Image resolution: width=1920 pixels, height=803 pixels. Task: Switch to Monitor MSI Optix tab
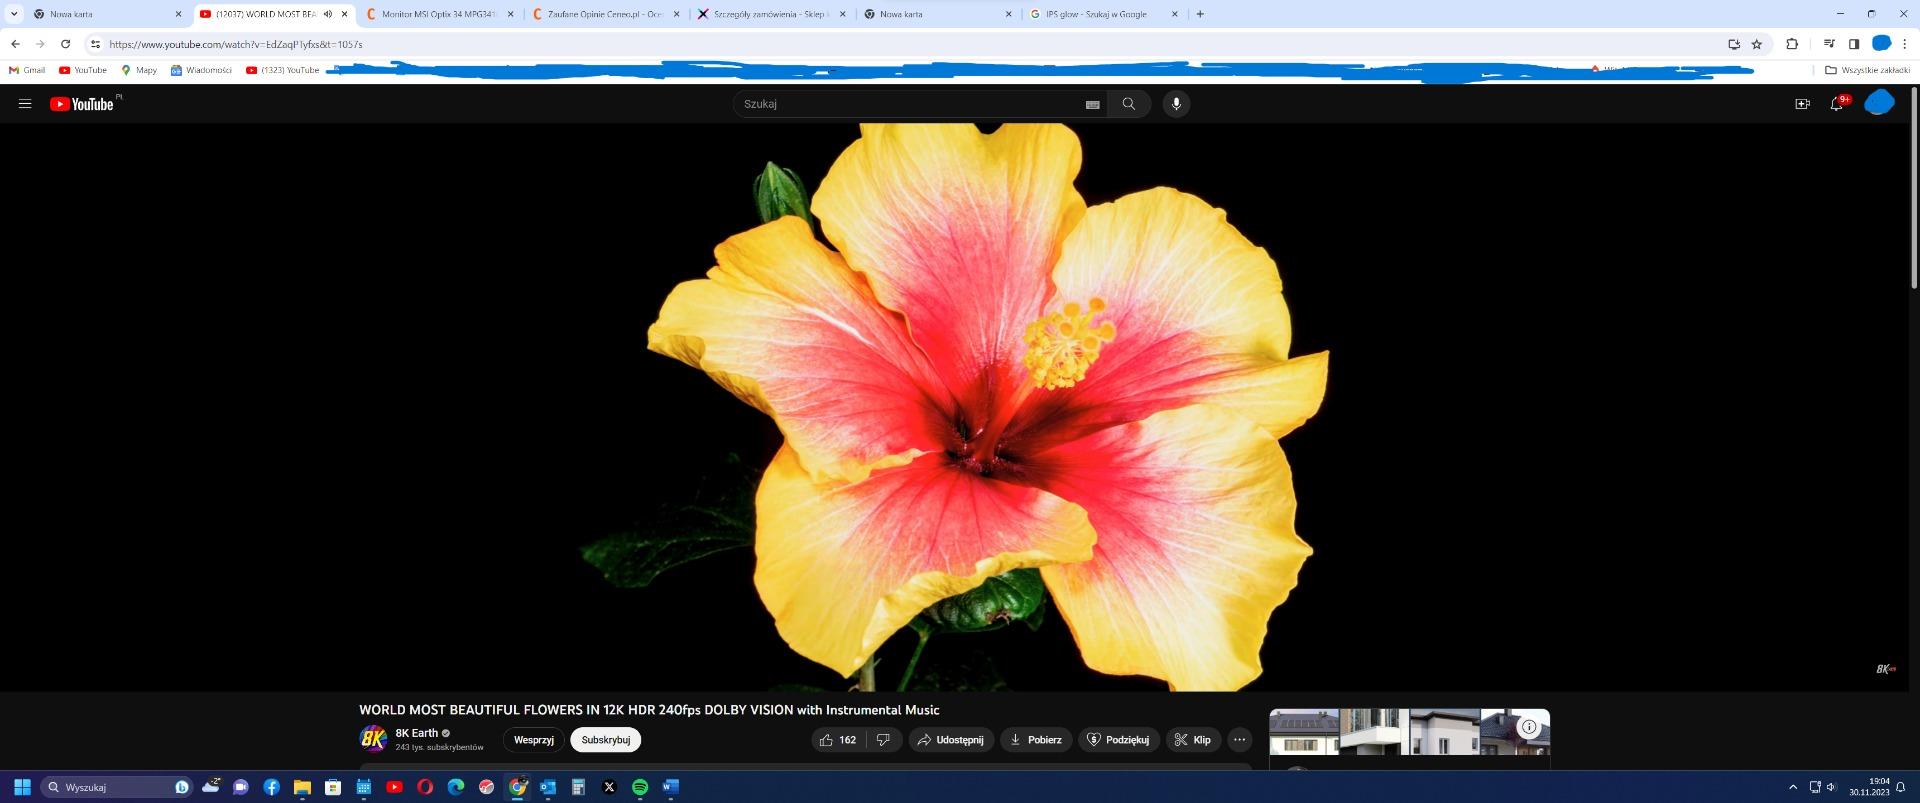tap(438, 14)
